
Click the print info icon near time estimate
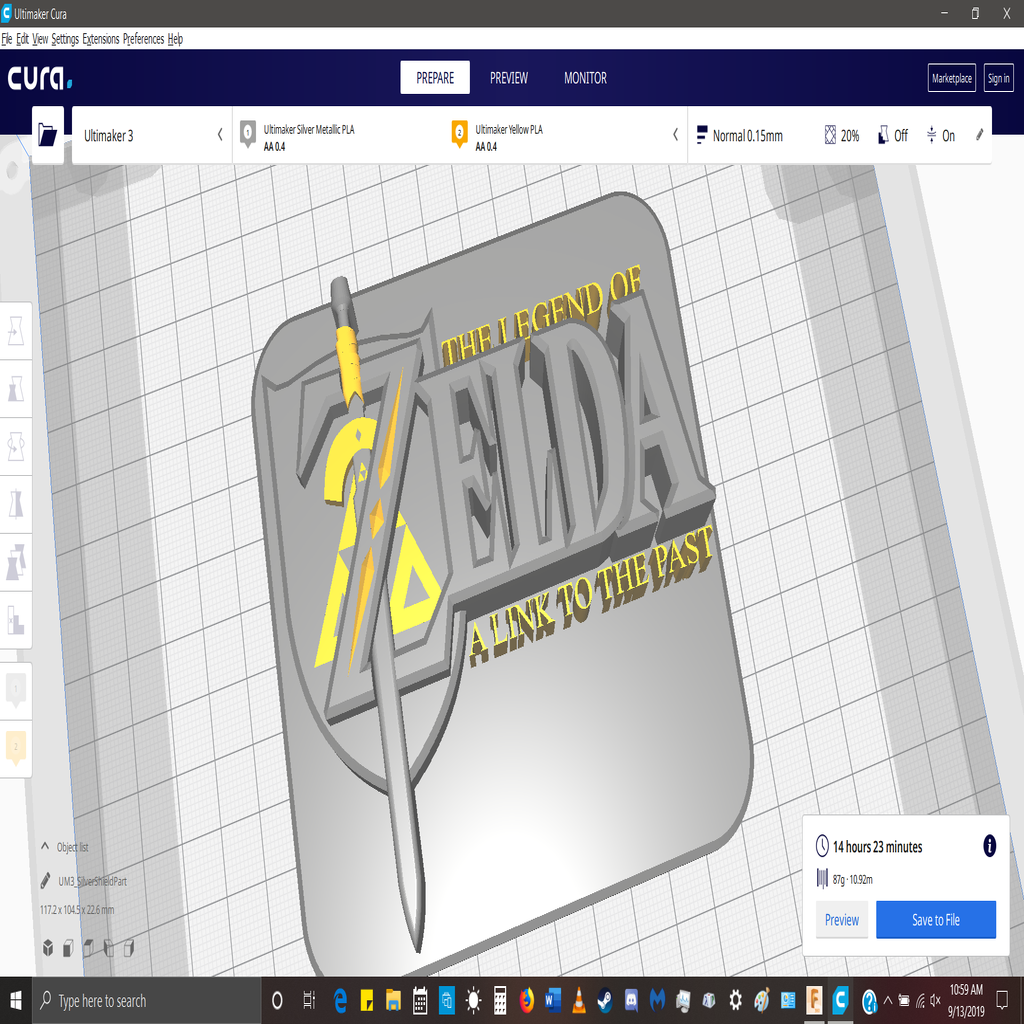[989, 846]
